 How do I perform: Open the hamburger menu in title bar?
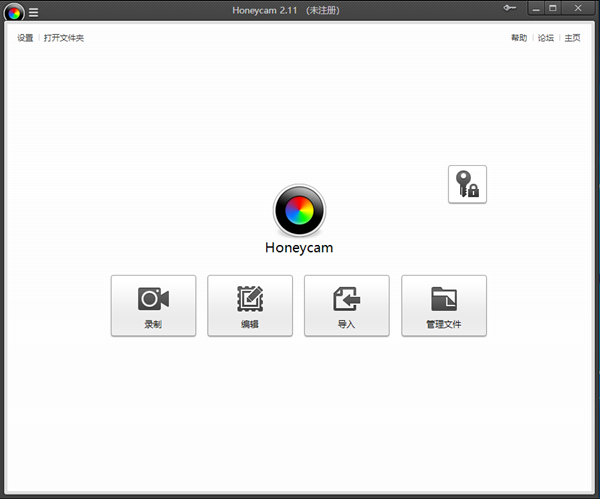click(34, 13)
